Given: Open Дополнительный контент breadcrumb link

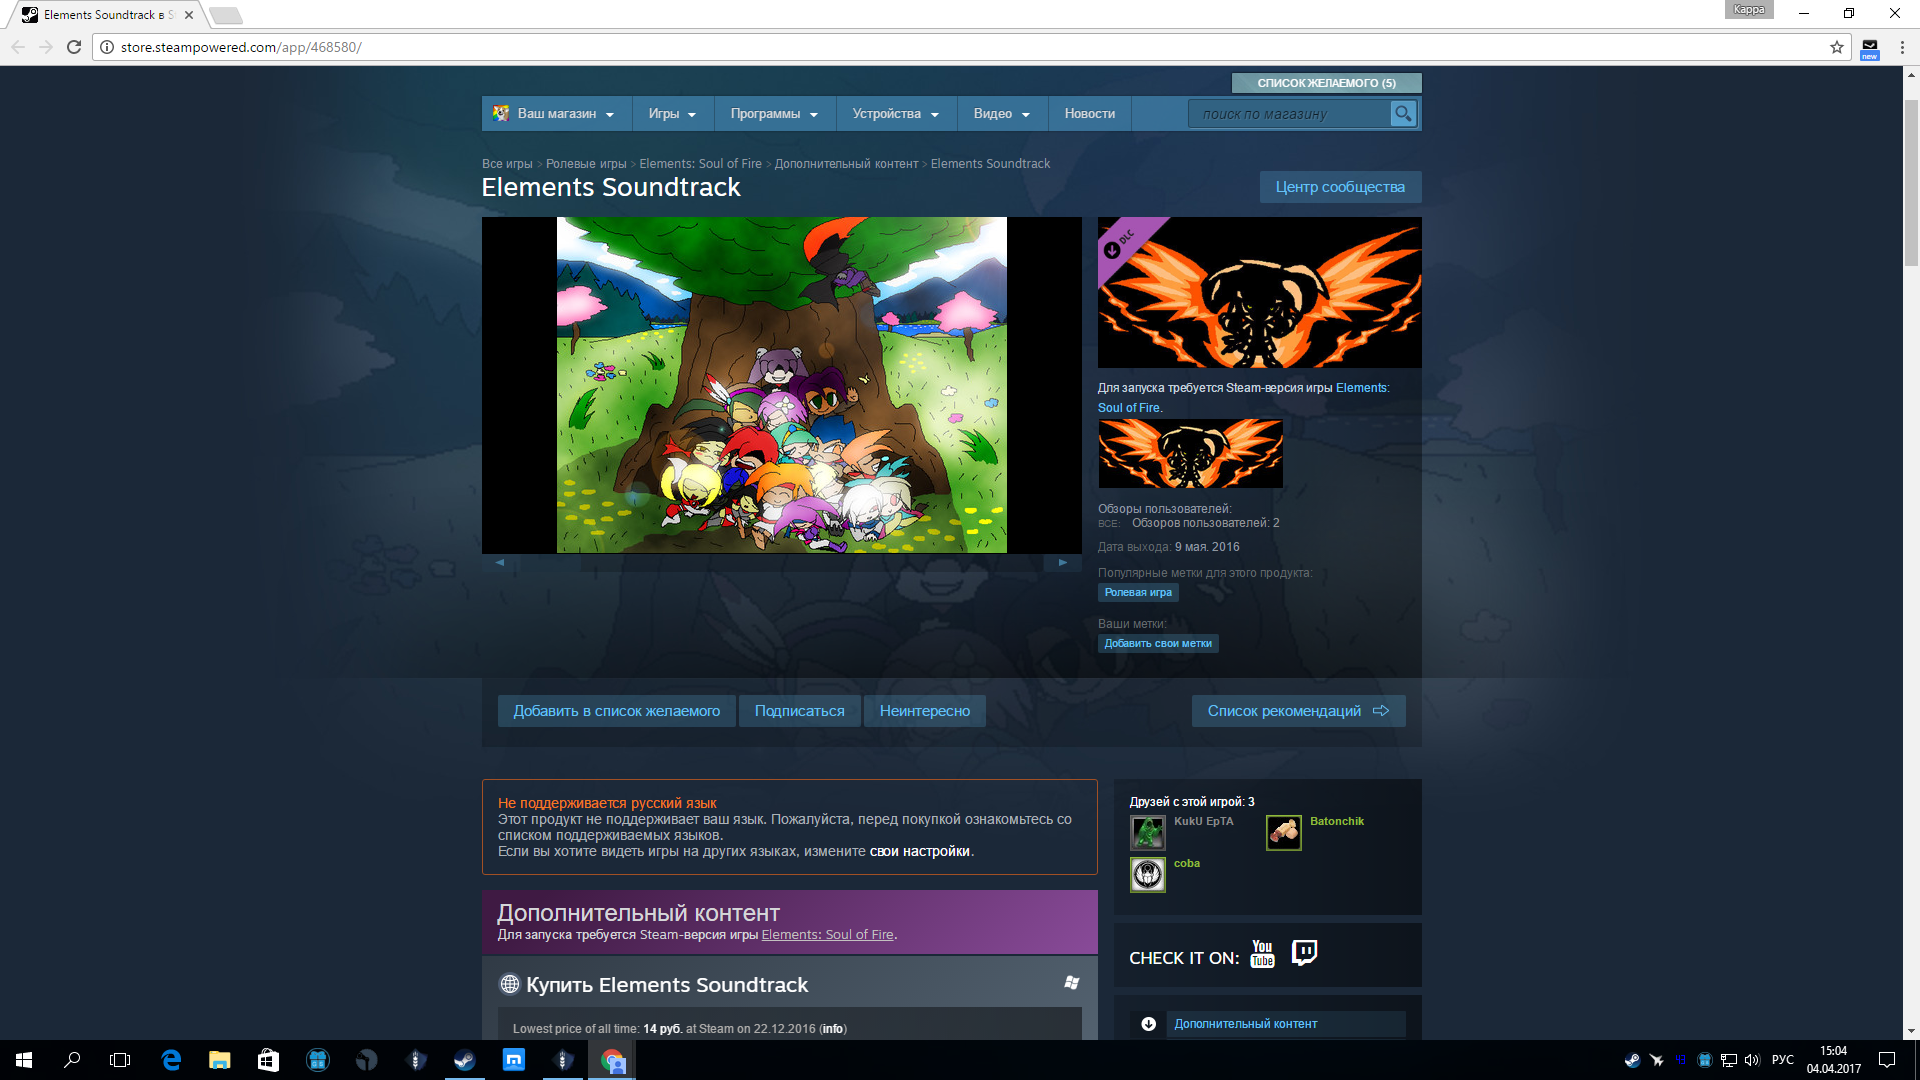Looking at the screenshot, I should point(846,164).
